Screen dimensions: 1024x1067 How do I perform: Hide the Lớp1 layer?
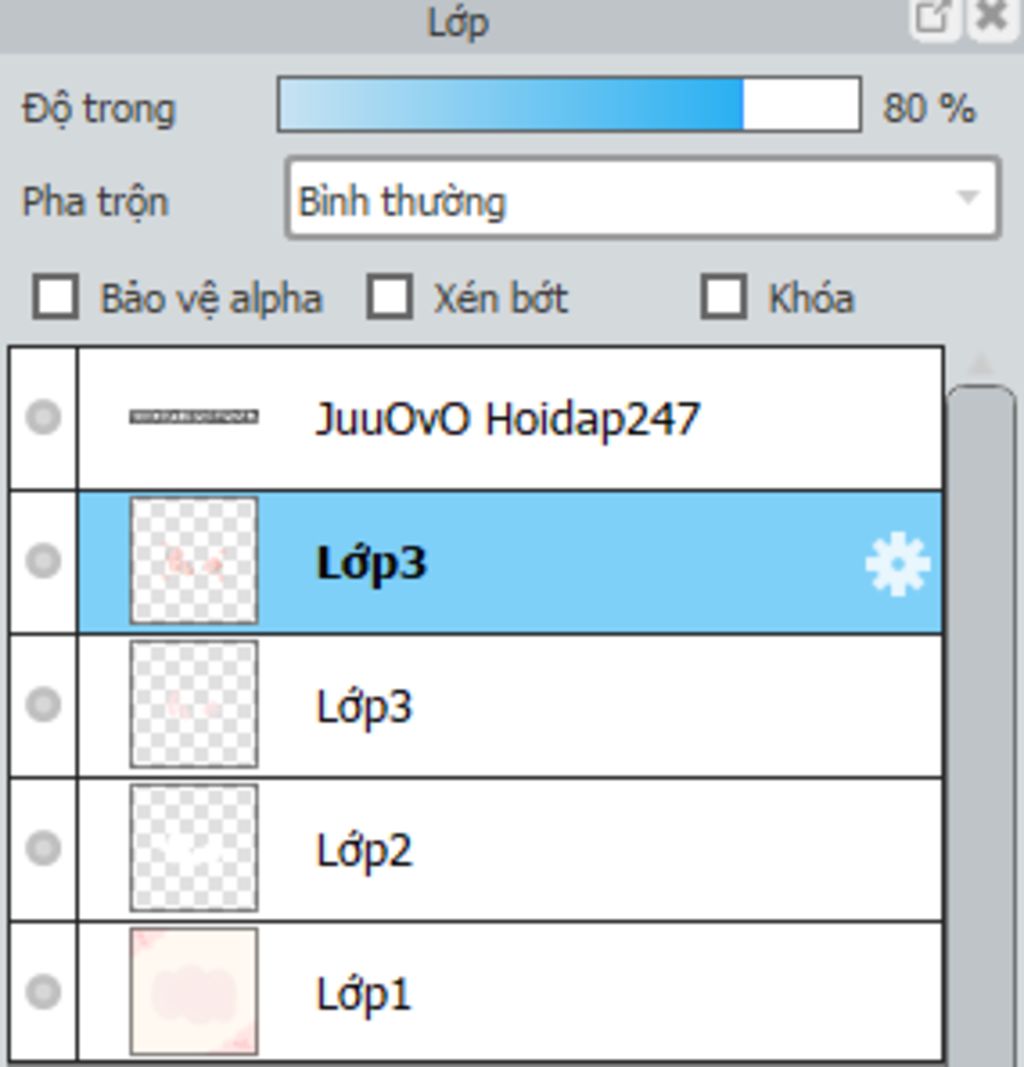click(43, 992)
